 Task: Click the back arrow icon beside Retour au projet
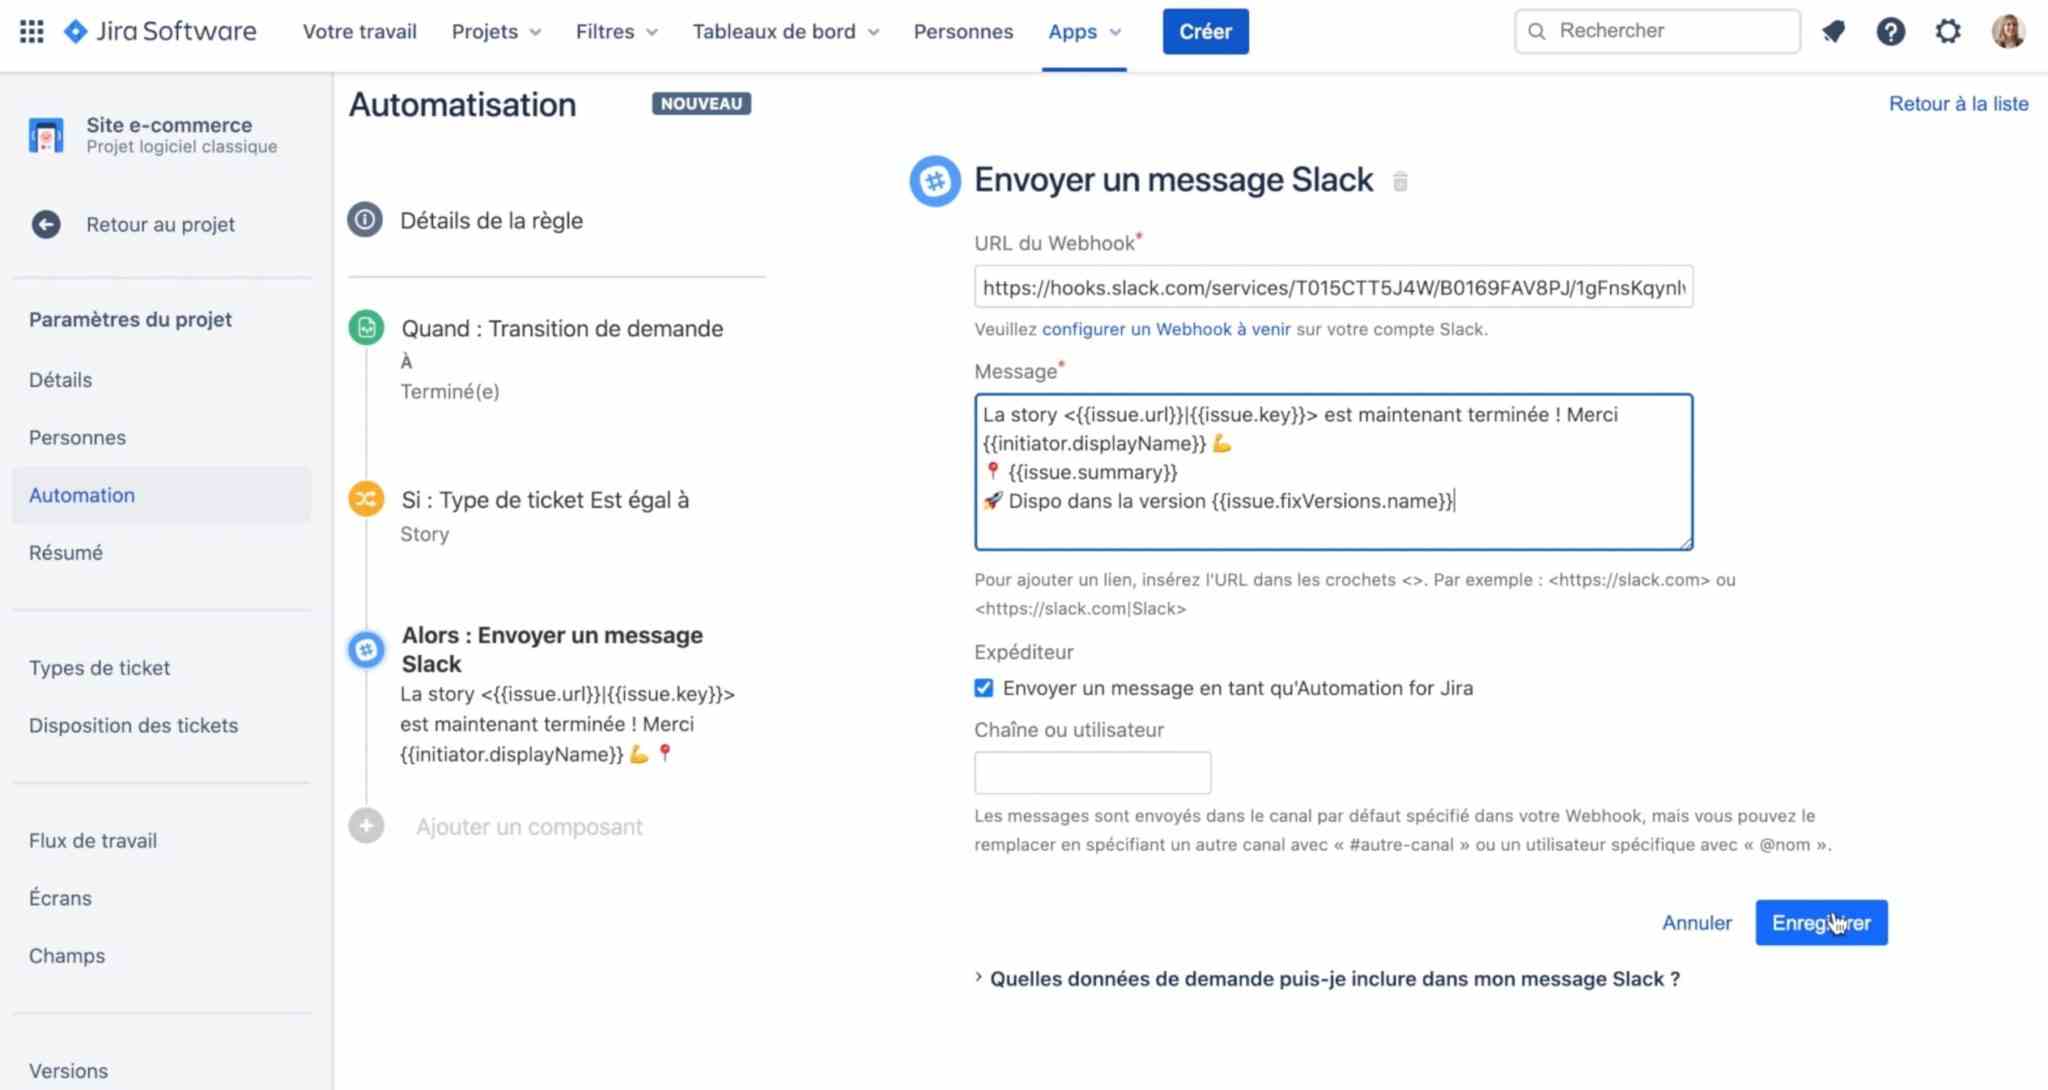(x=46, y=224)
